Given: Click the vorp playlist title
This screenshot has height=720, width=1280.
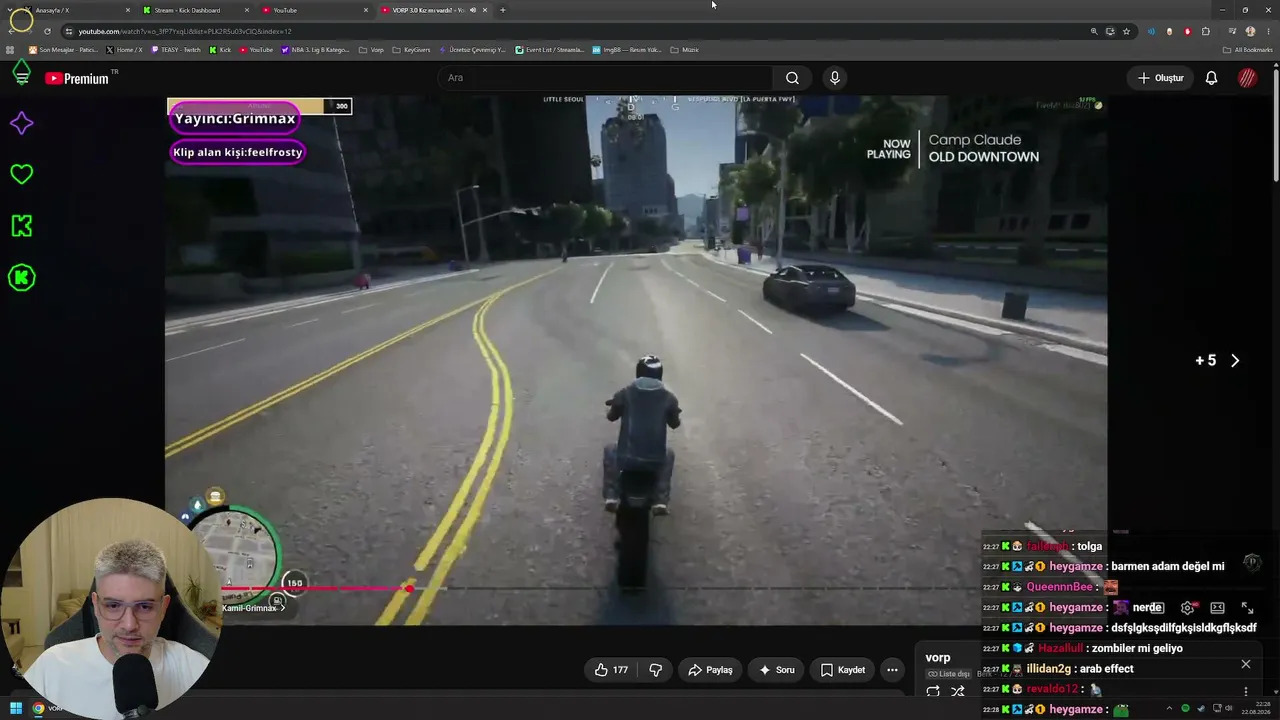Looking at the screenshot, I should pyautogui.click(x=938, y=658).
